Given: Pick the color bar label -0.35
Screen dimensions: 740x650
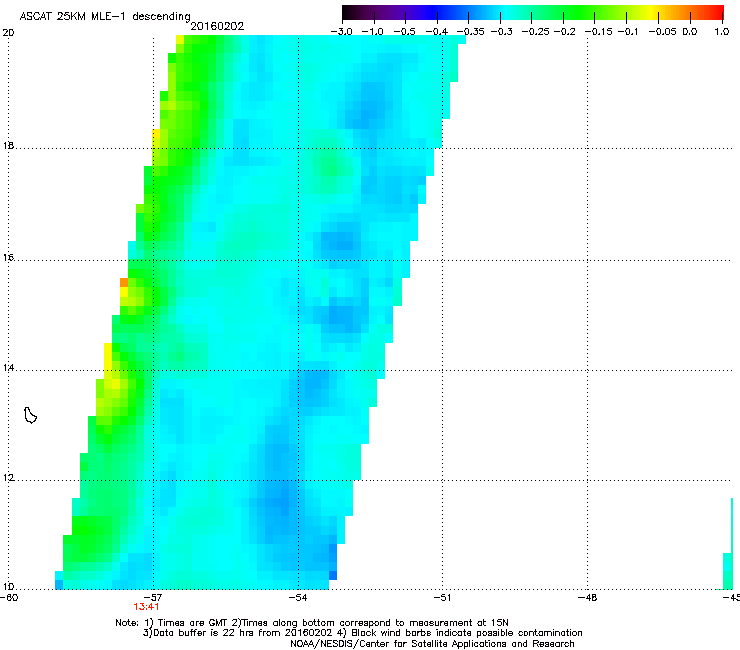Looking at the screenshot, I should (470, 32).
